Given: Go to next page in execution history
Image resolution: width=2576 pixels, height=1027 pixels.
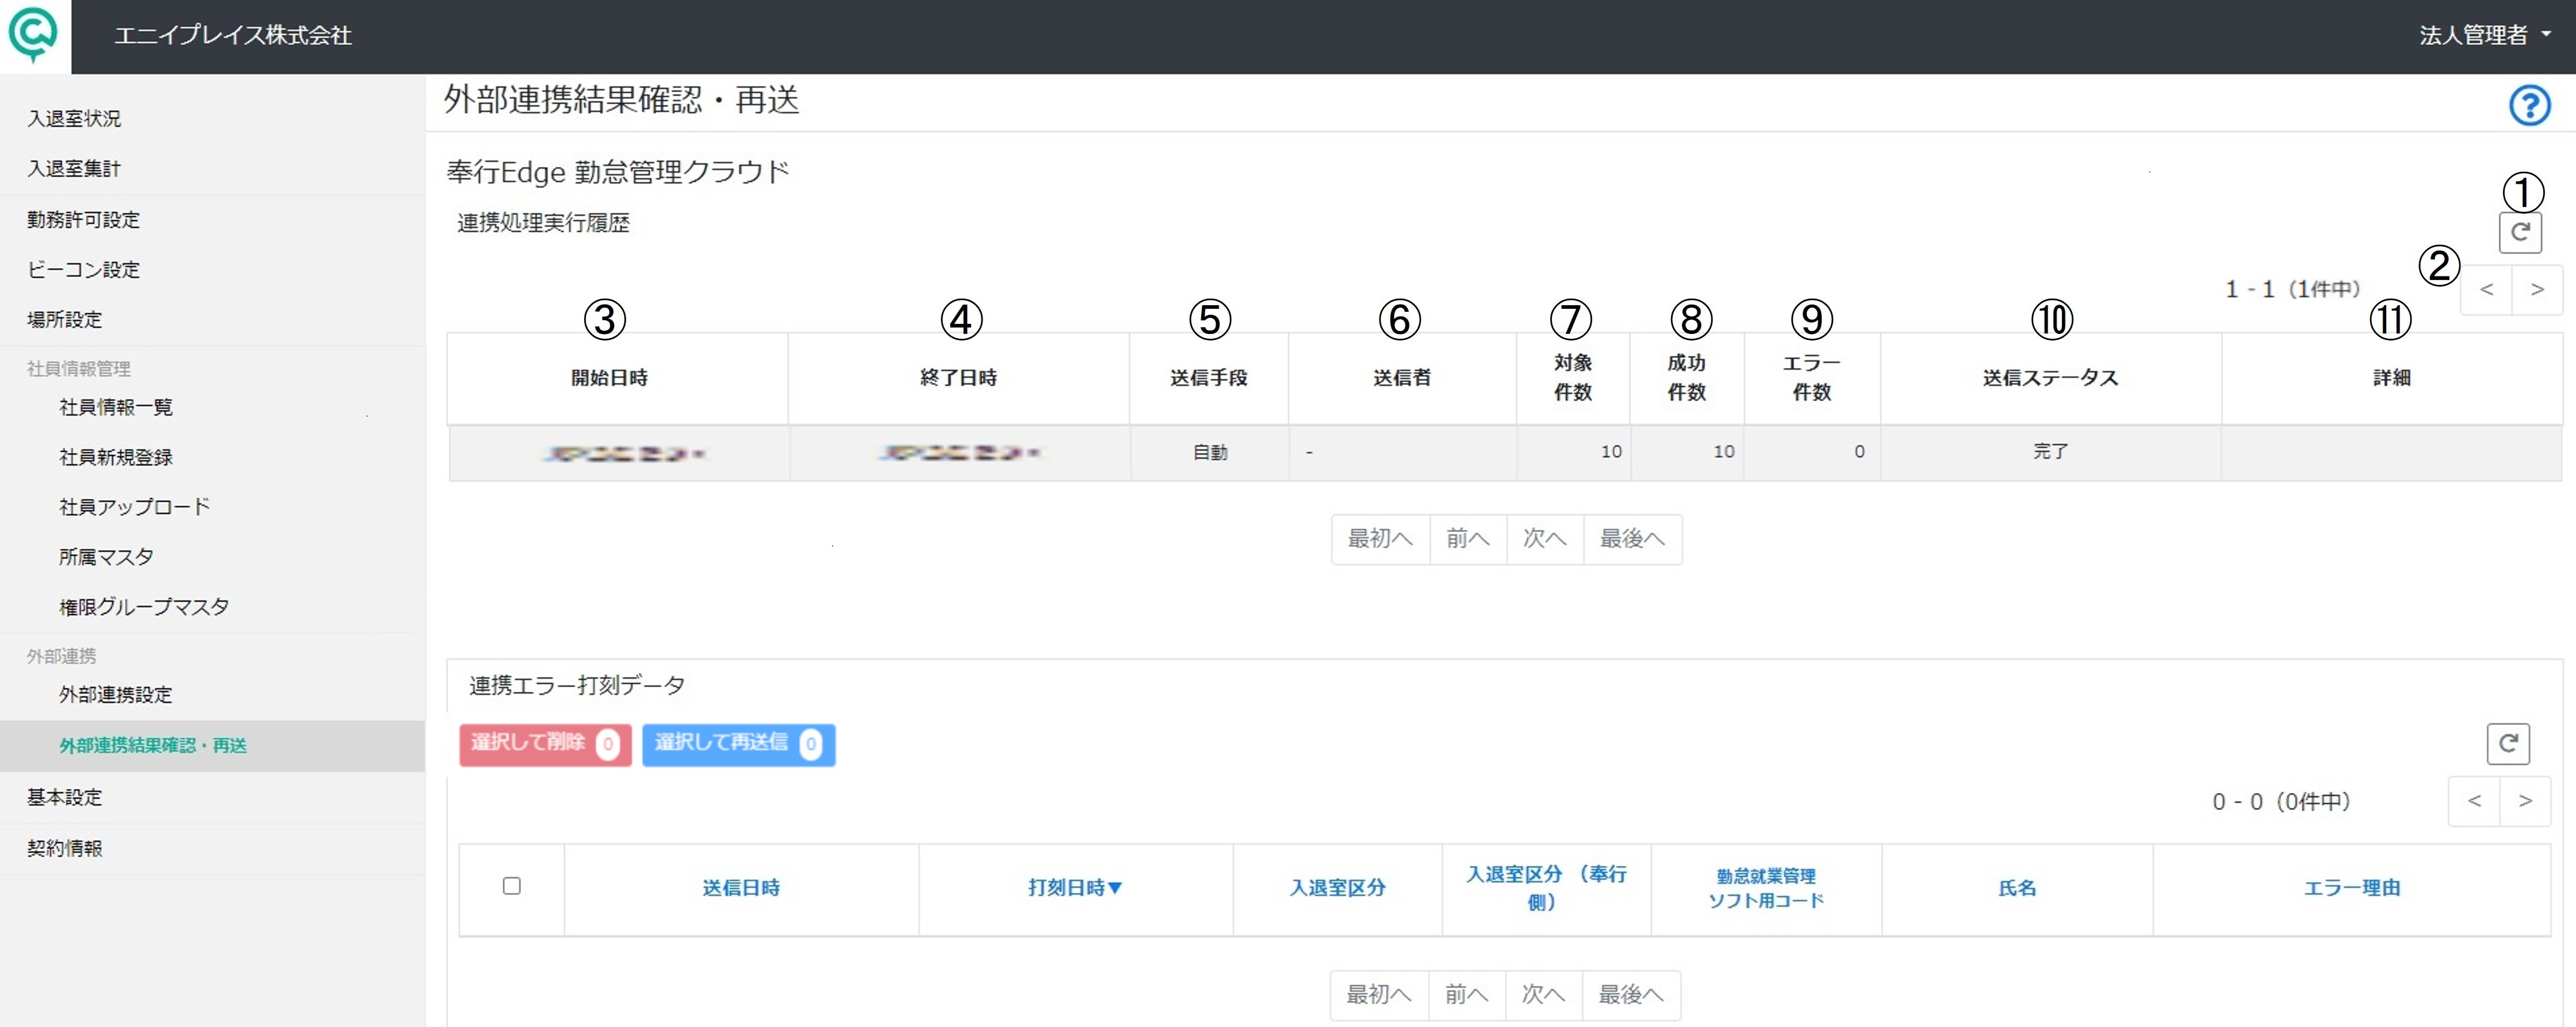Looking at the screenshot, I should pyautogui.click(x=2537, y=290).
